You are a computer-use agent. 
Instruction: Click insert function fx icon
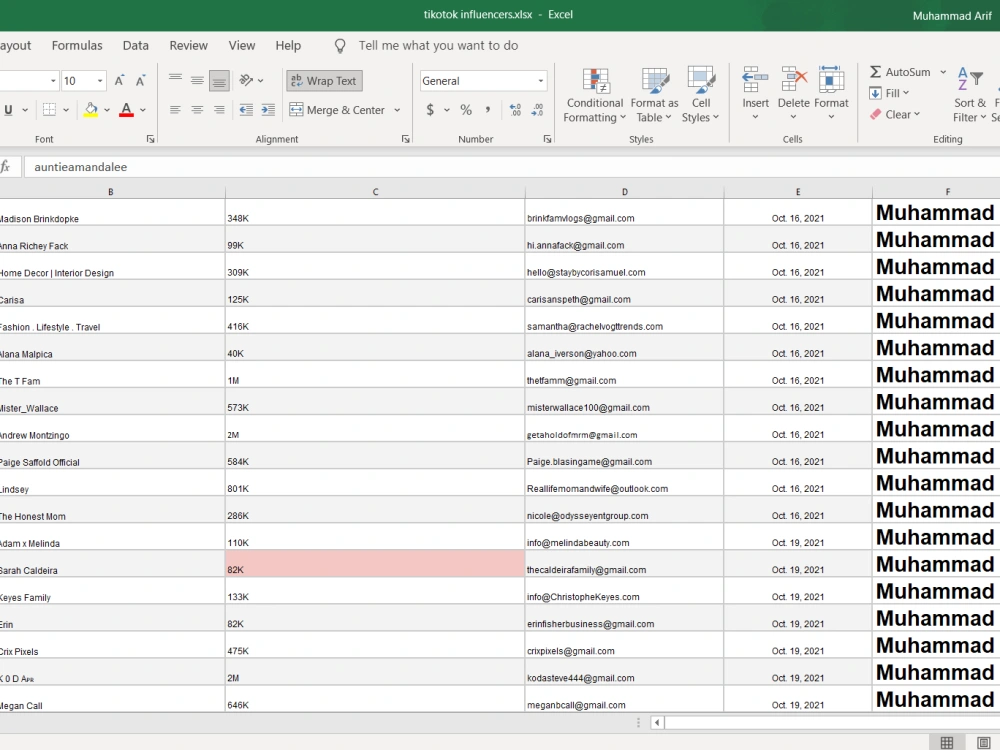coord(6,167)
